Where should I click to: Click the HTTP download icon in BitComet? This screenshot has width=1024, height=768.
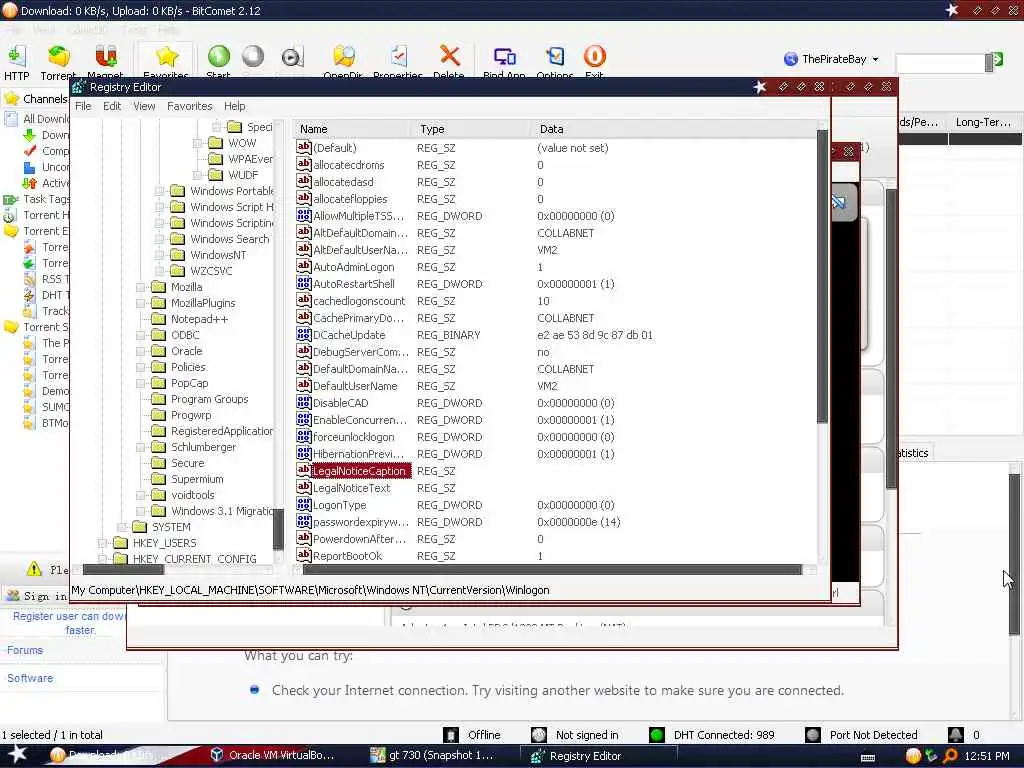pos(16,57)
